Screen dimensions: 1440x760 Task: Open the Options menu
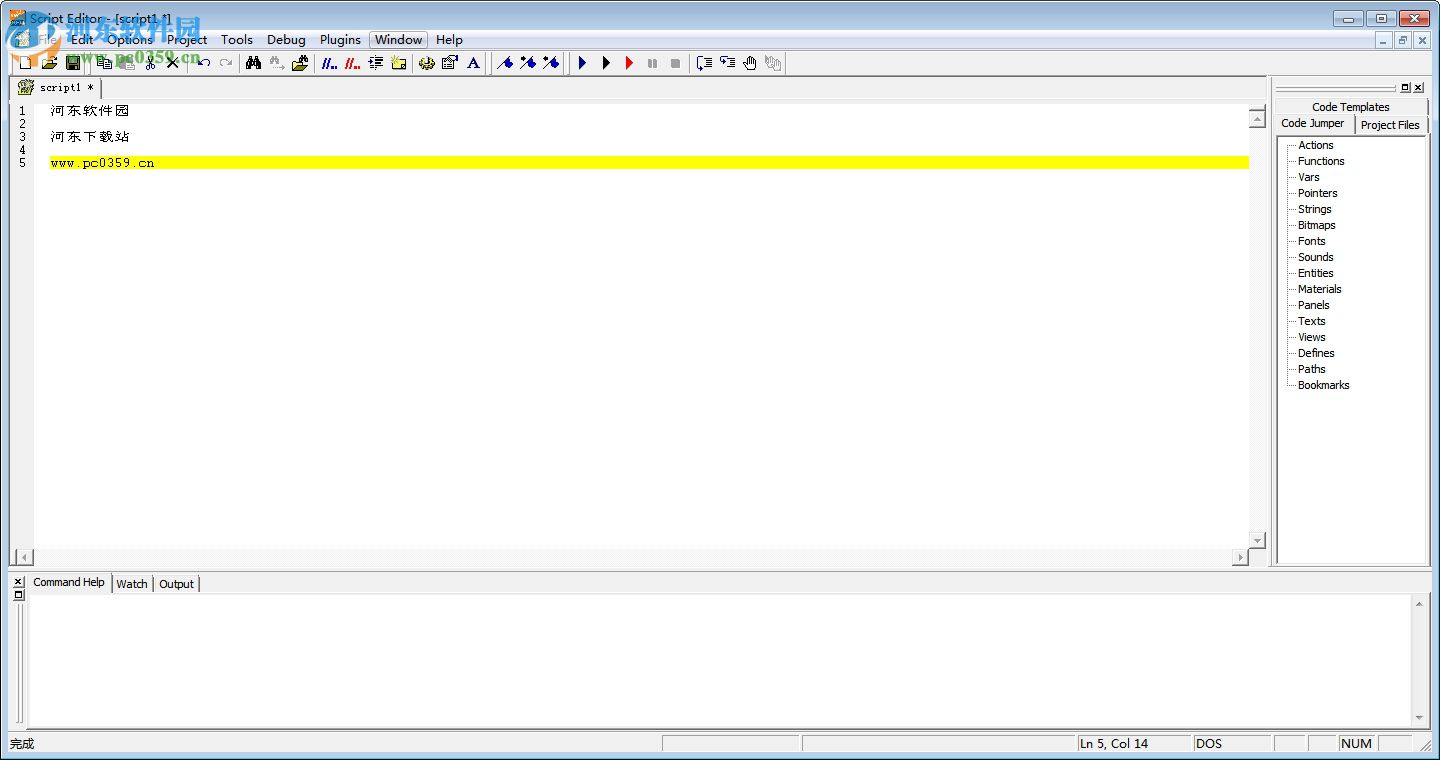130,40
